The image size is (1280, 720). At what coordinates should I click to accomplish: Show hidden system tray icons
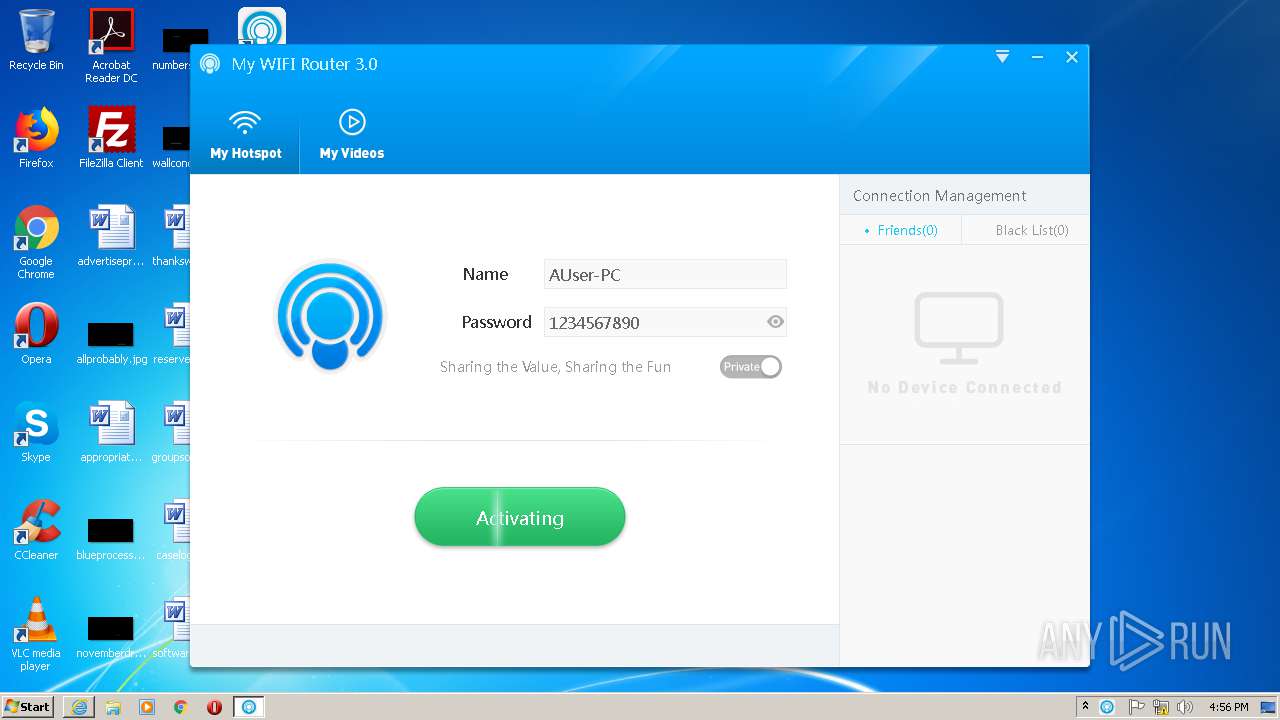[x=1085, y=706]
